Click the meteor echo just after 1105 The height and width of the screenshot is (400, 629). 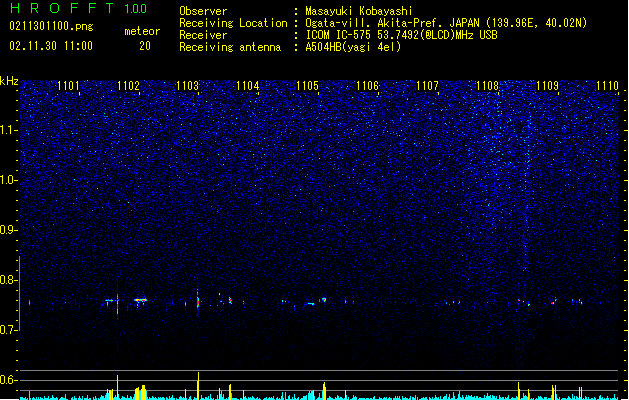click(x=324, y=299)
